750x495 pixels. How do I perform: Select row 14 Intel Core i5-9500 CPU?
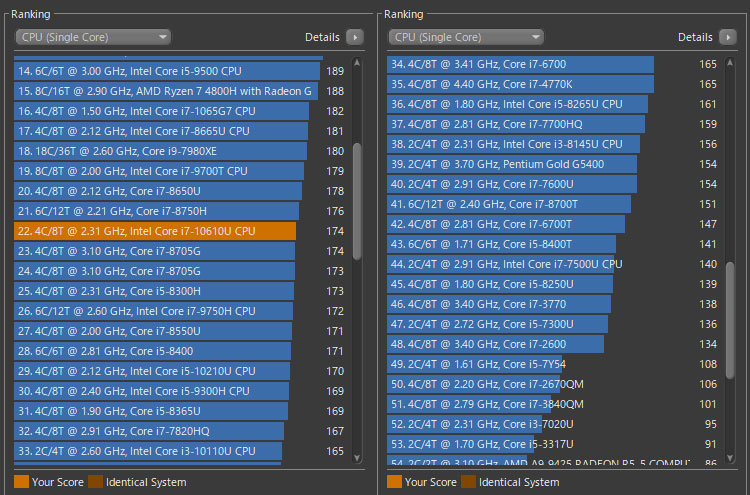(179, 71)
